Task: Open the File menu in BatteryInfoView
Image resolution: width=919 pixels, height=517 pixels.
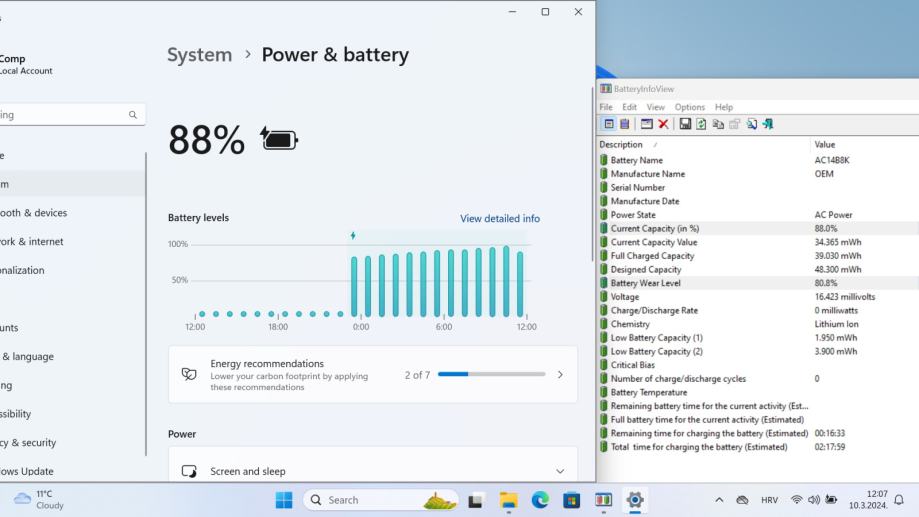Action: click(x=606, y=107)
